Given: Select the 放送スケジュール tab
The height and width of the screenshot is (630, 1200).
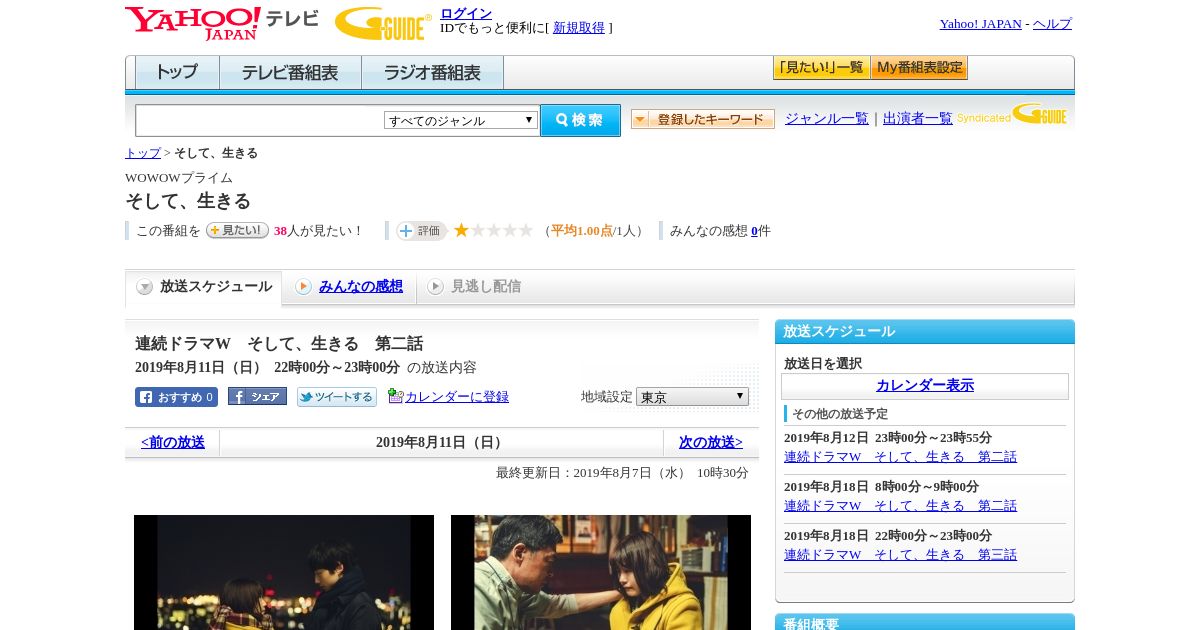Looking at the screenshot, I should click(204, 287).
